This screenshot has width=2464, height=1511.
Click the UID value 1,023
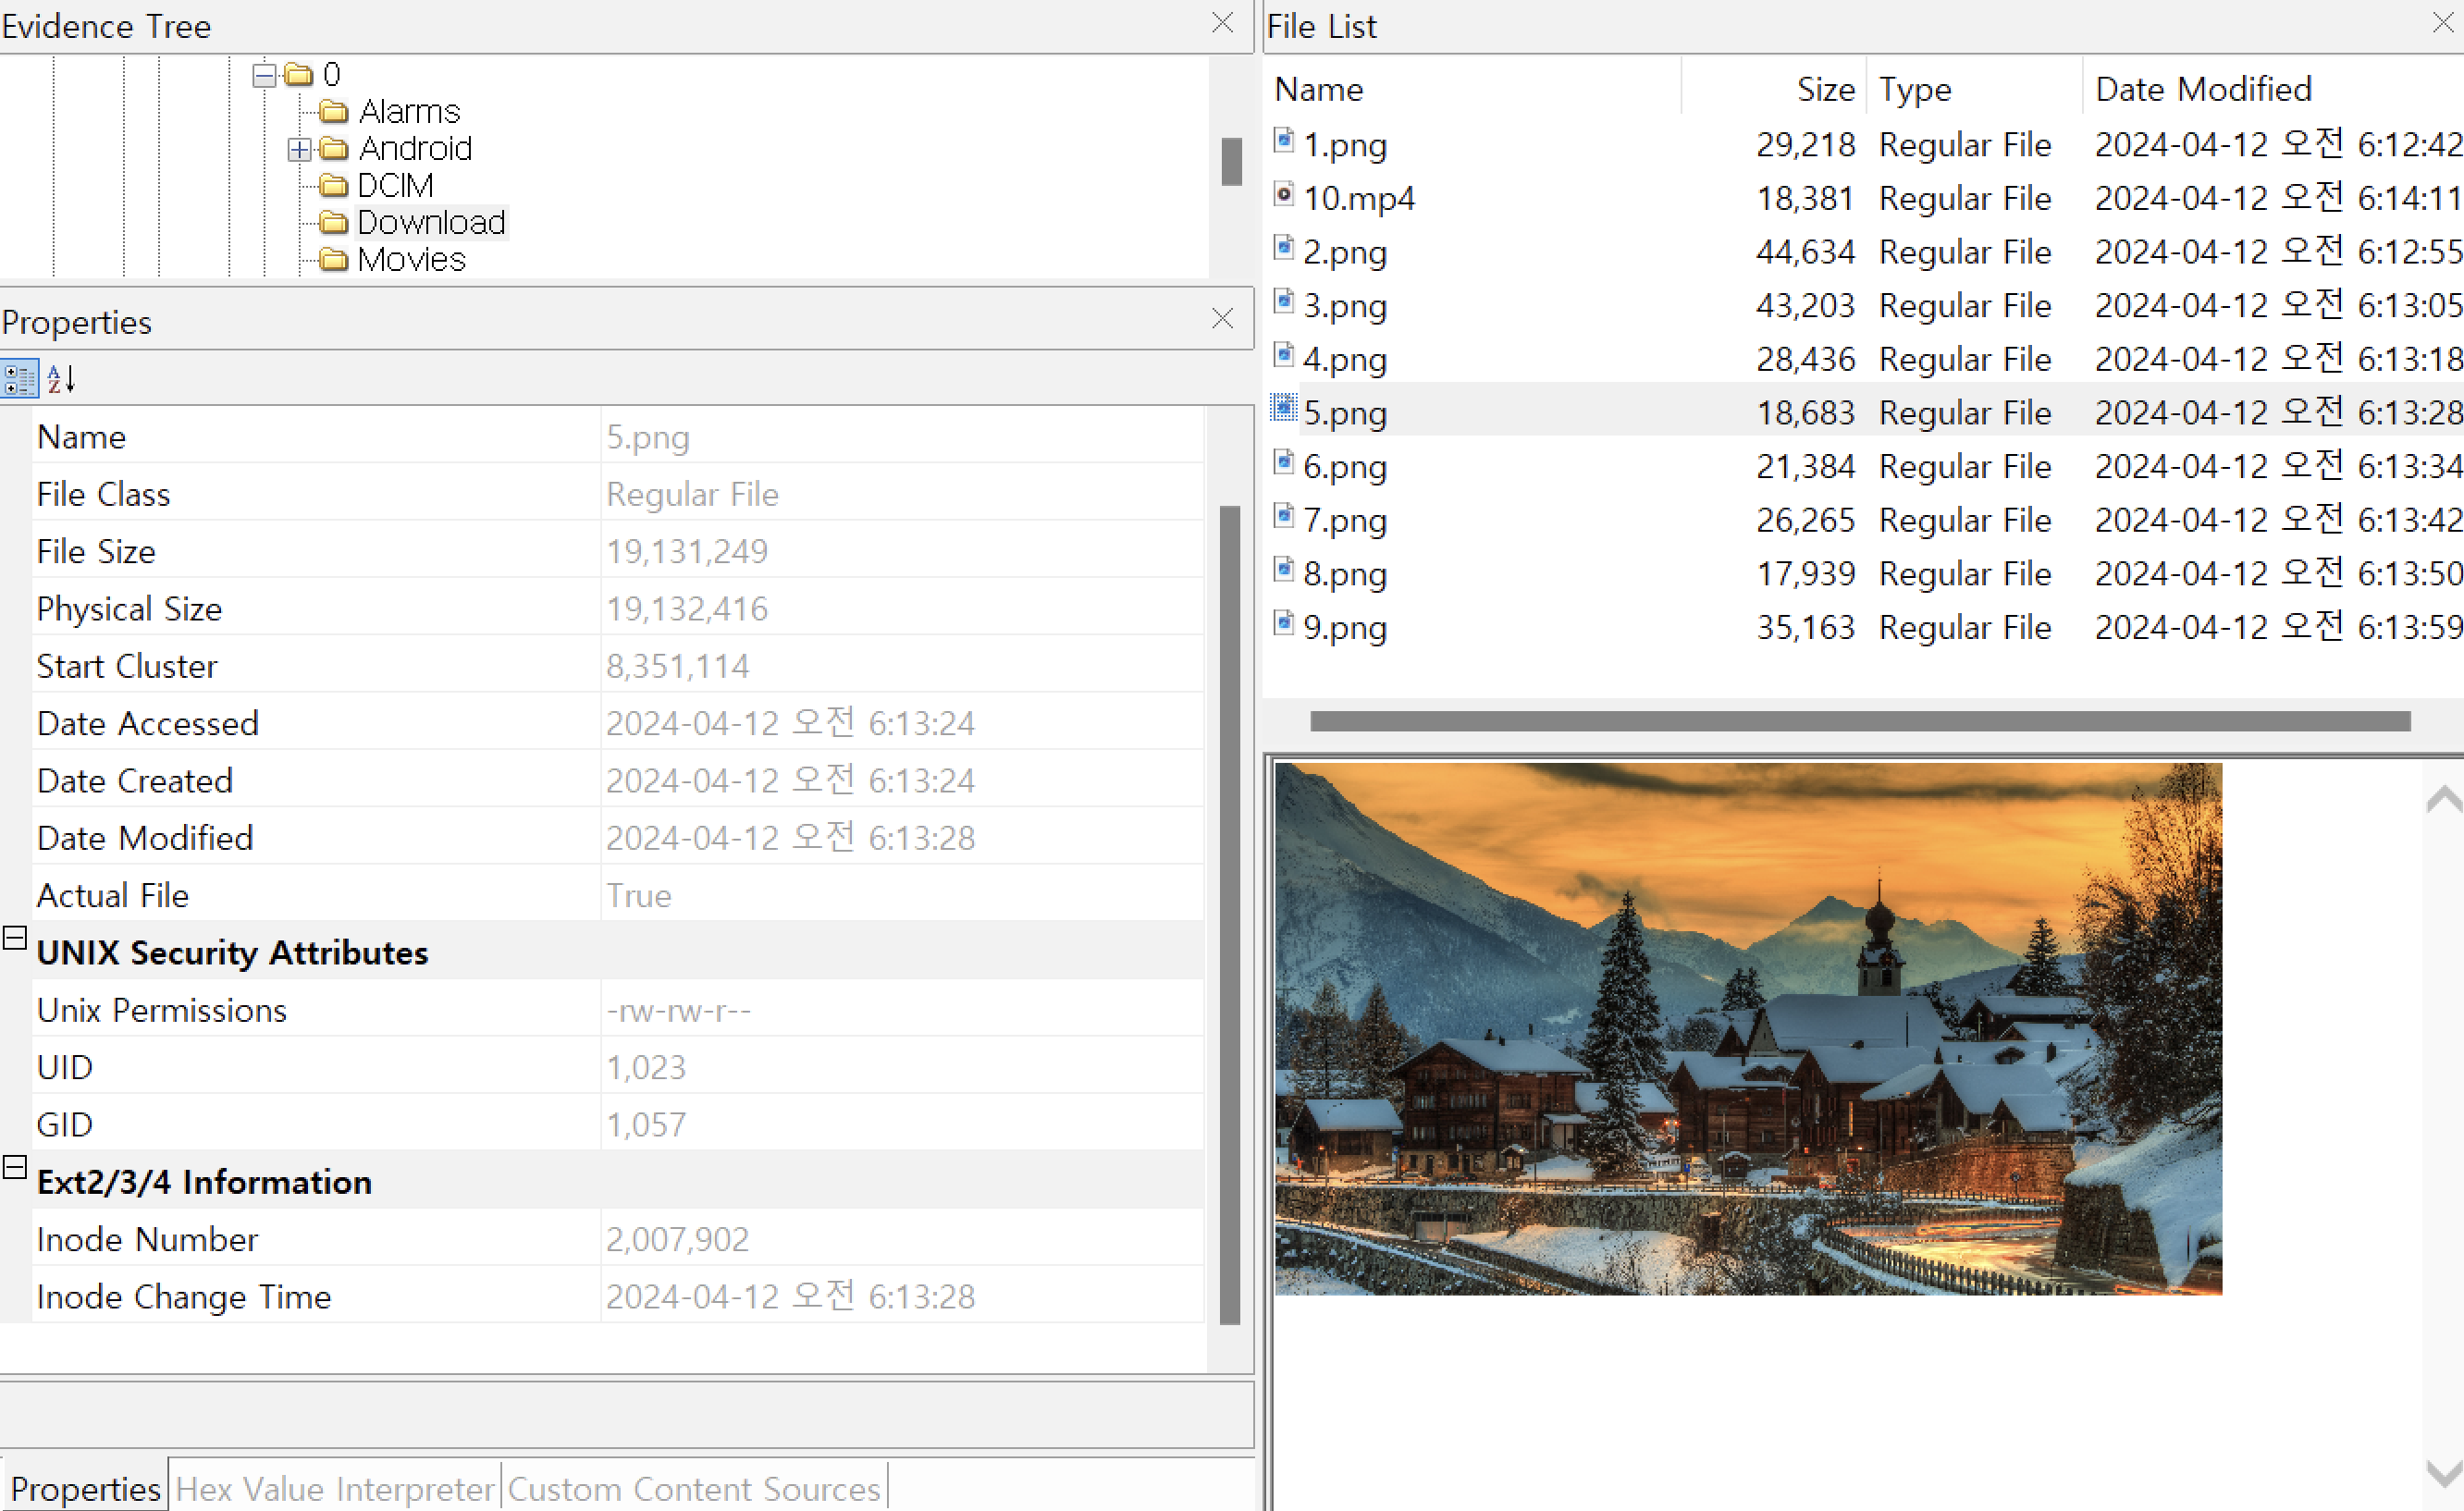point(646,1067)
